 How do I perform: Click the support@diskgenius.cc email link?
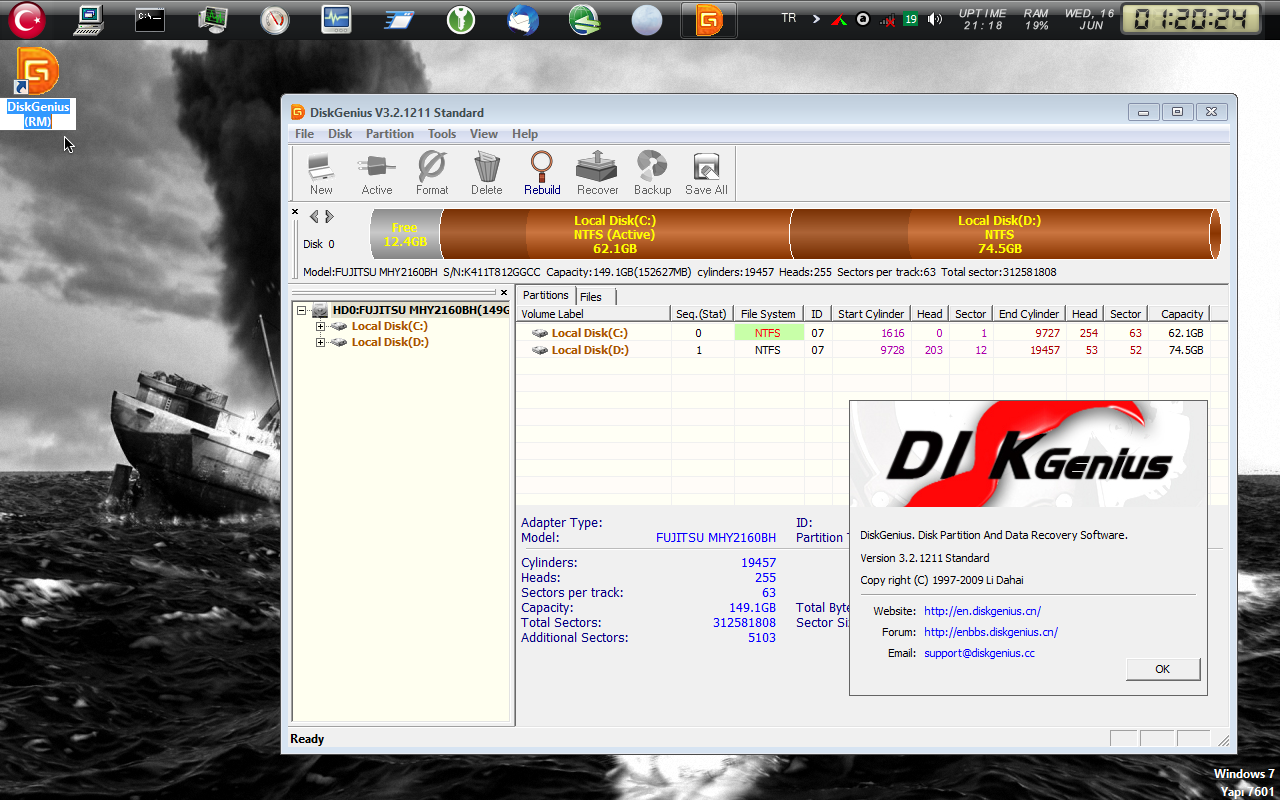coord(979,653)
